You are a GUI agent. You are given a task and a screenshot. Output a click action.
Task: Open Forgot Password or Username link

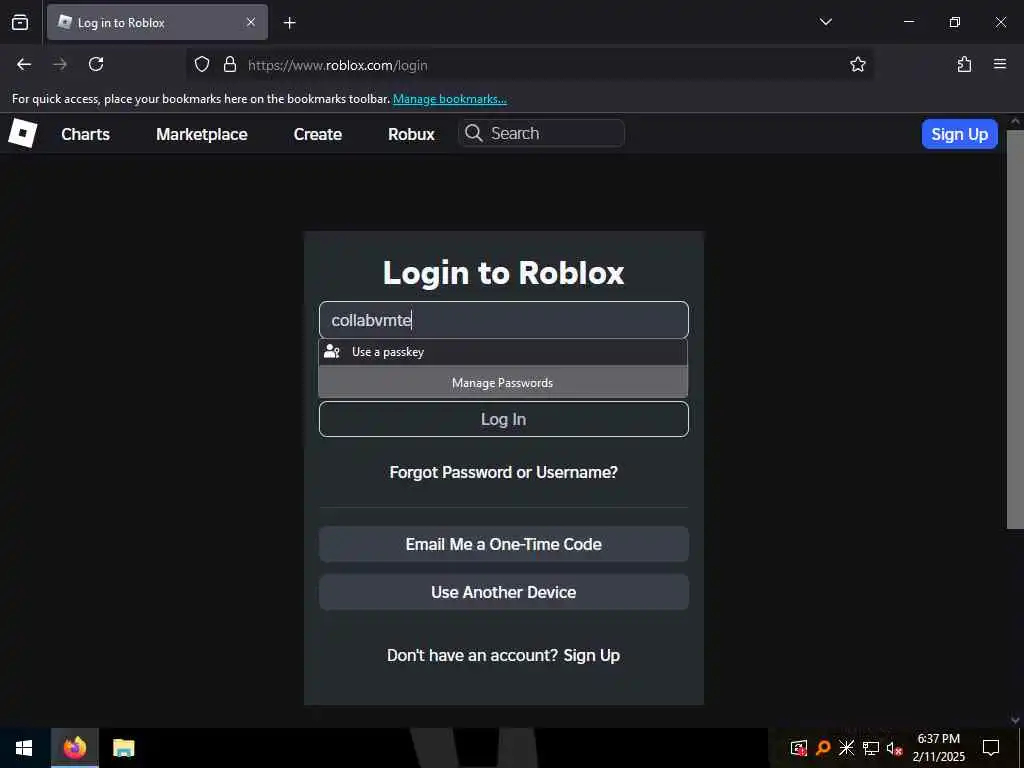pos(504,472)
